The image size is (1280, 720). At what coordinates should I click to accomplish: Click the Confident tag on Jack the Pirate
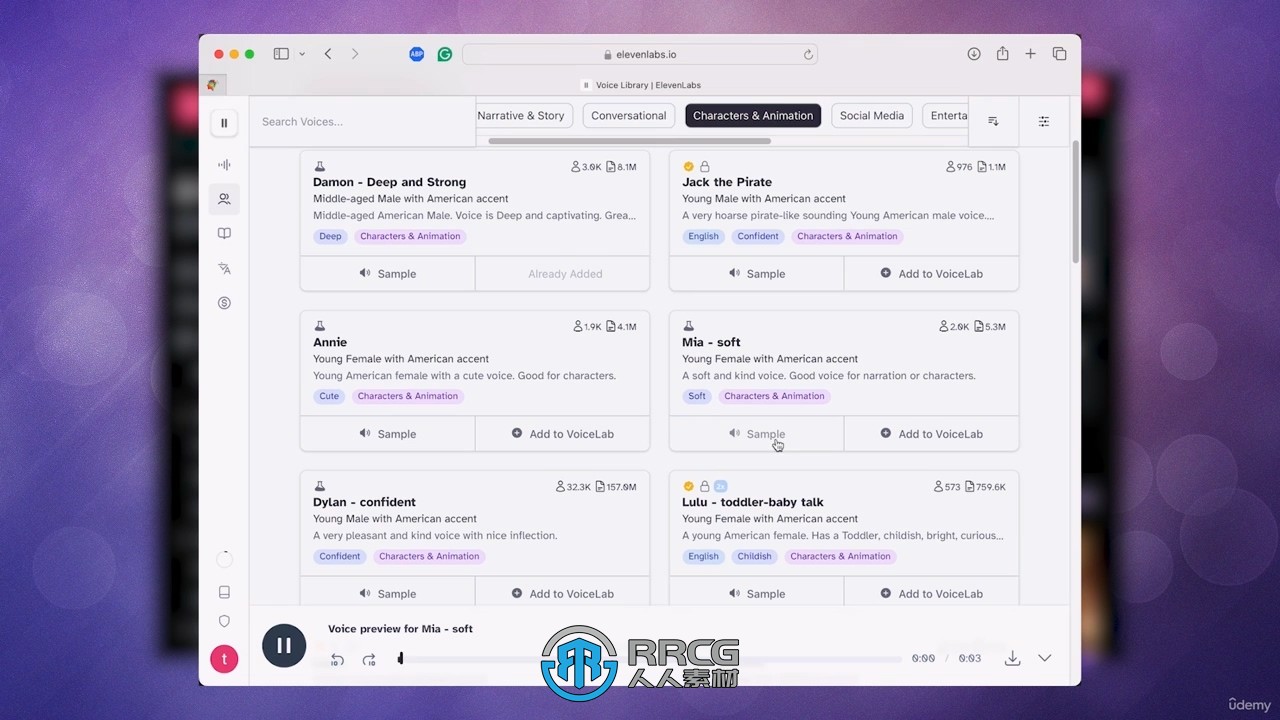point(758,236)
